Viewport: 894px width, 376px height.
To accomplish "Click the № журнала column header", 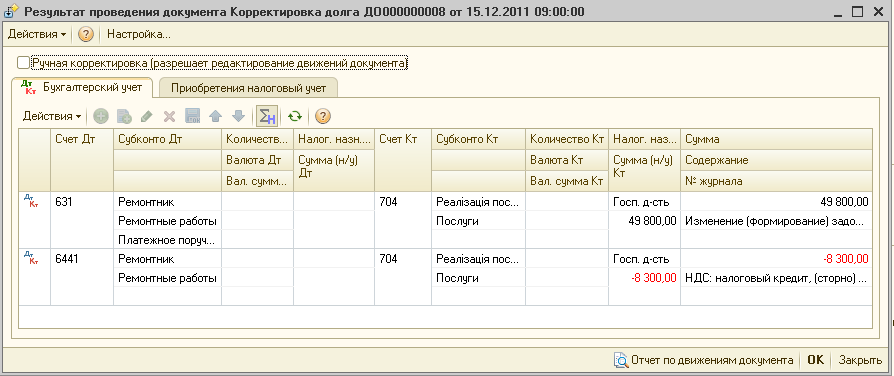I will (776, 181).
